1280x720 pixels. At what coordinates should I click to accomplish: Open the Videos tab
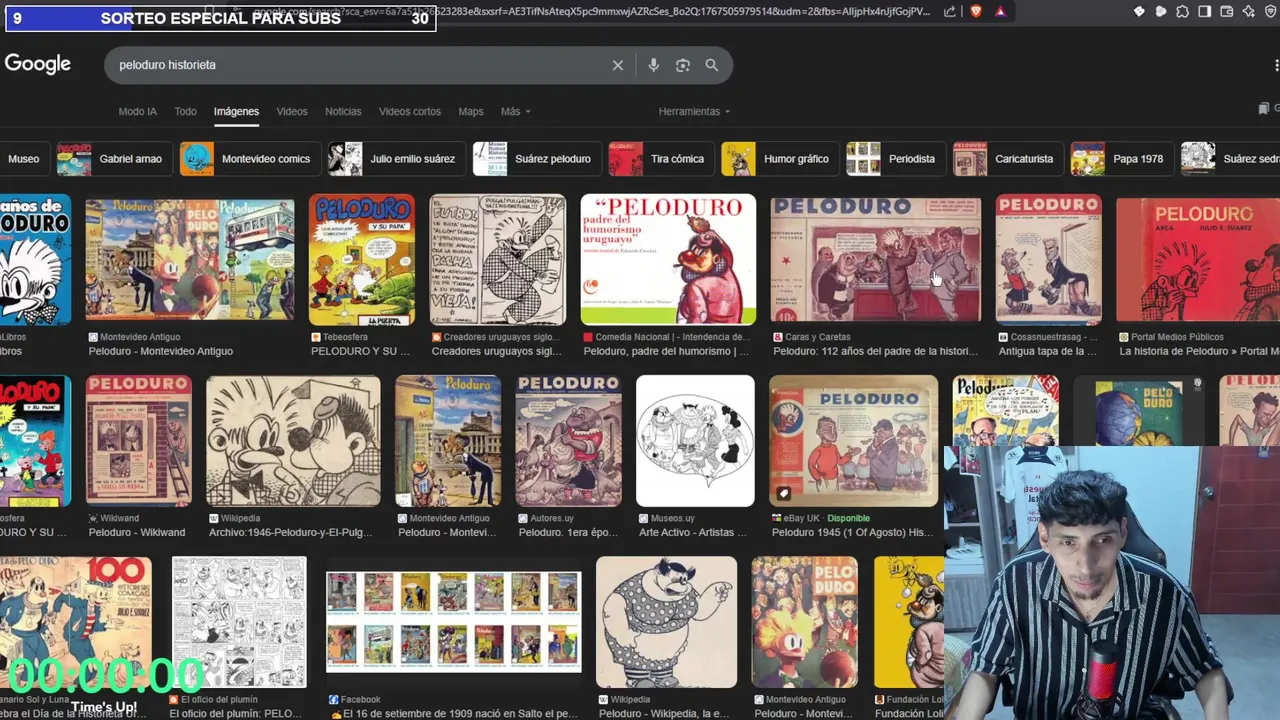tap(292, 111)
